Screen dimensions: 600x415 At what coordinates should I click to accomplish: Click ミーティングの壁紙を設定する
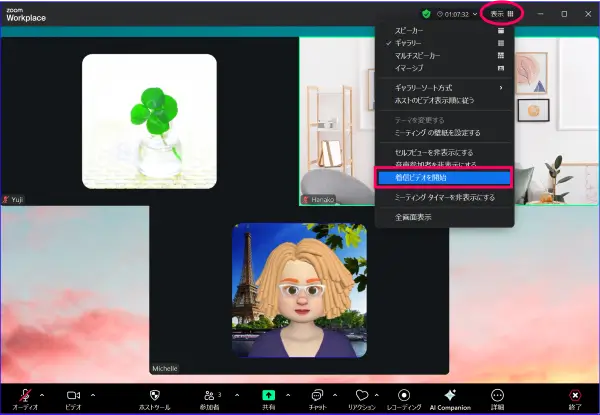(445, 133)
